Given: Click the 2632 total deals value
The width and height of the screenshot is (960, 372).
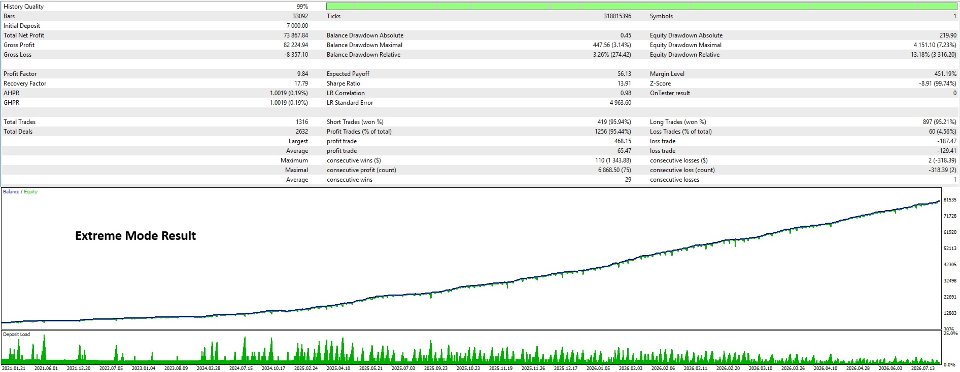Looking at the screenshot, I should coord(302,132).
